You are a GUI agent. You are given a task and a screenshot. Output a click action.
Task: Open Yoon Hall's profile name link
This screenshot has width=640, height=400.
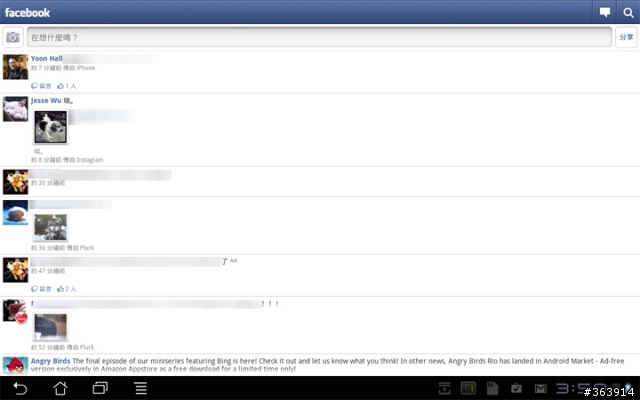click(47, 58)
